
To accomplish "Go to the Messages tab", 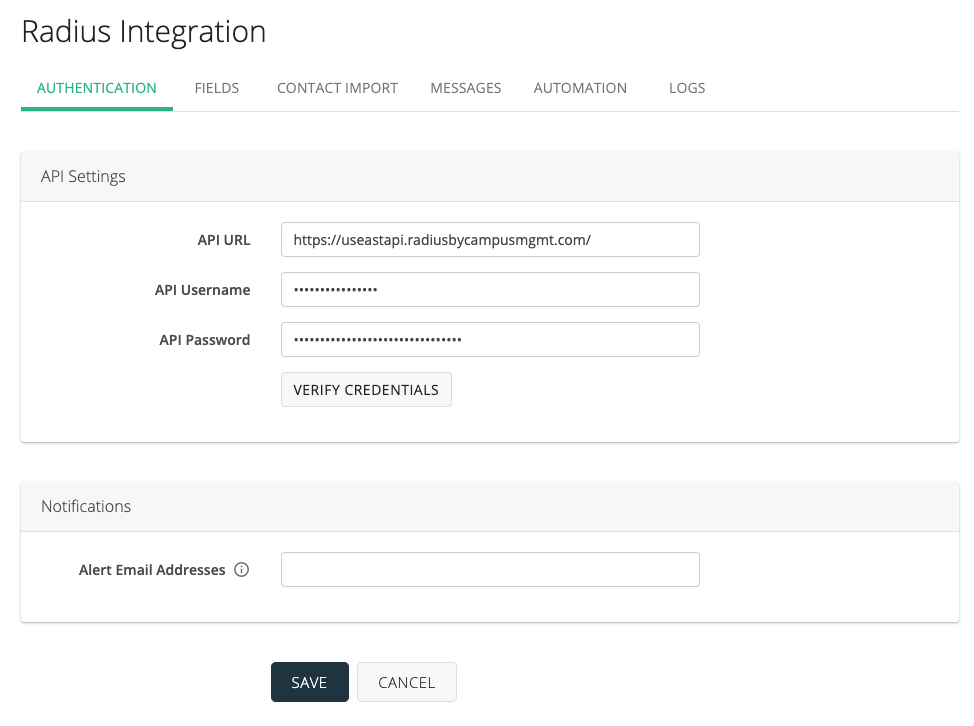I will point(465,88).
